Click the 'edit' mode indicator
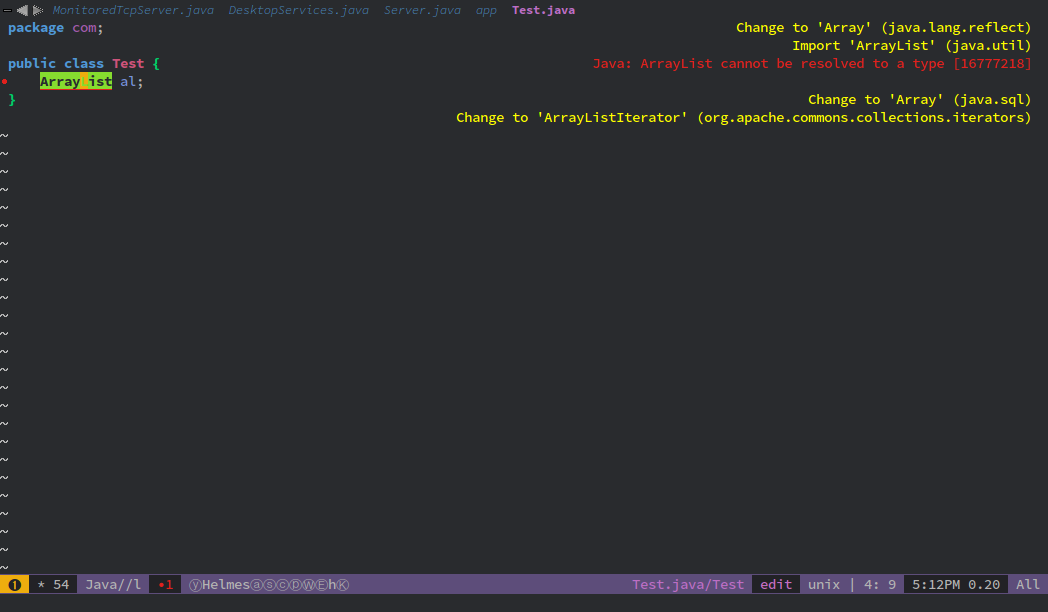This screenshot has width=1048, height=612. (x=776, y=585)
